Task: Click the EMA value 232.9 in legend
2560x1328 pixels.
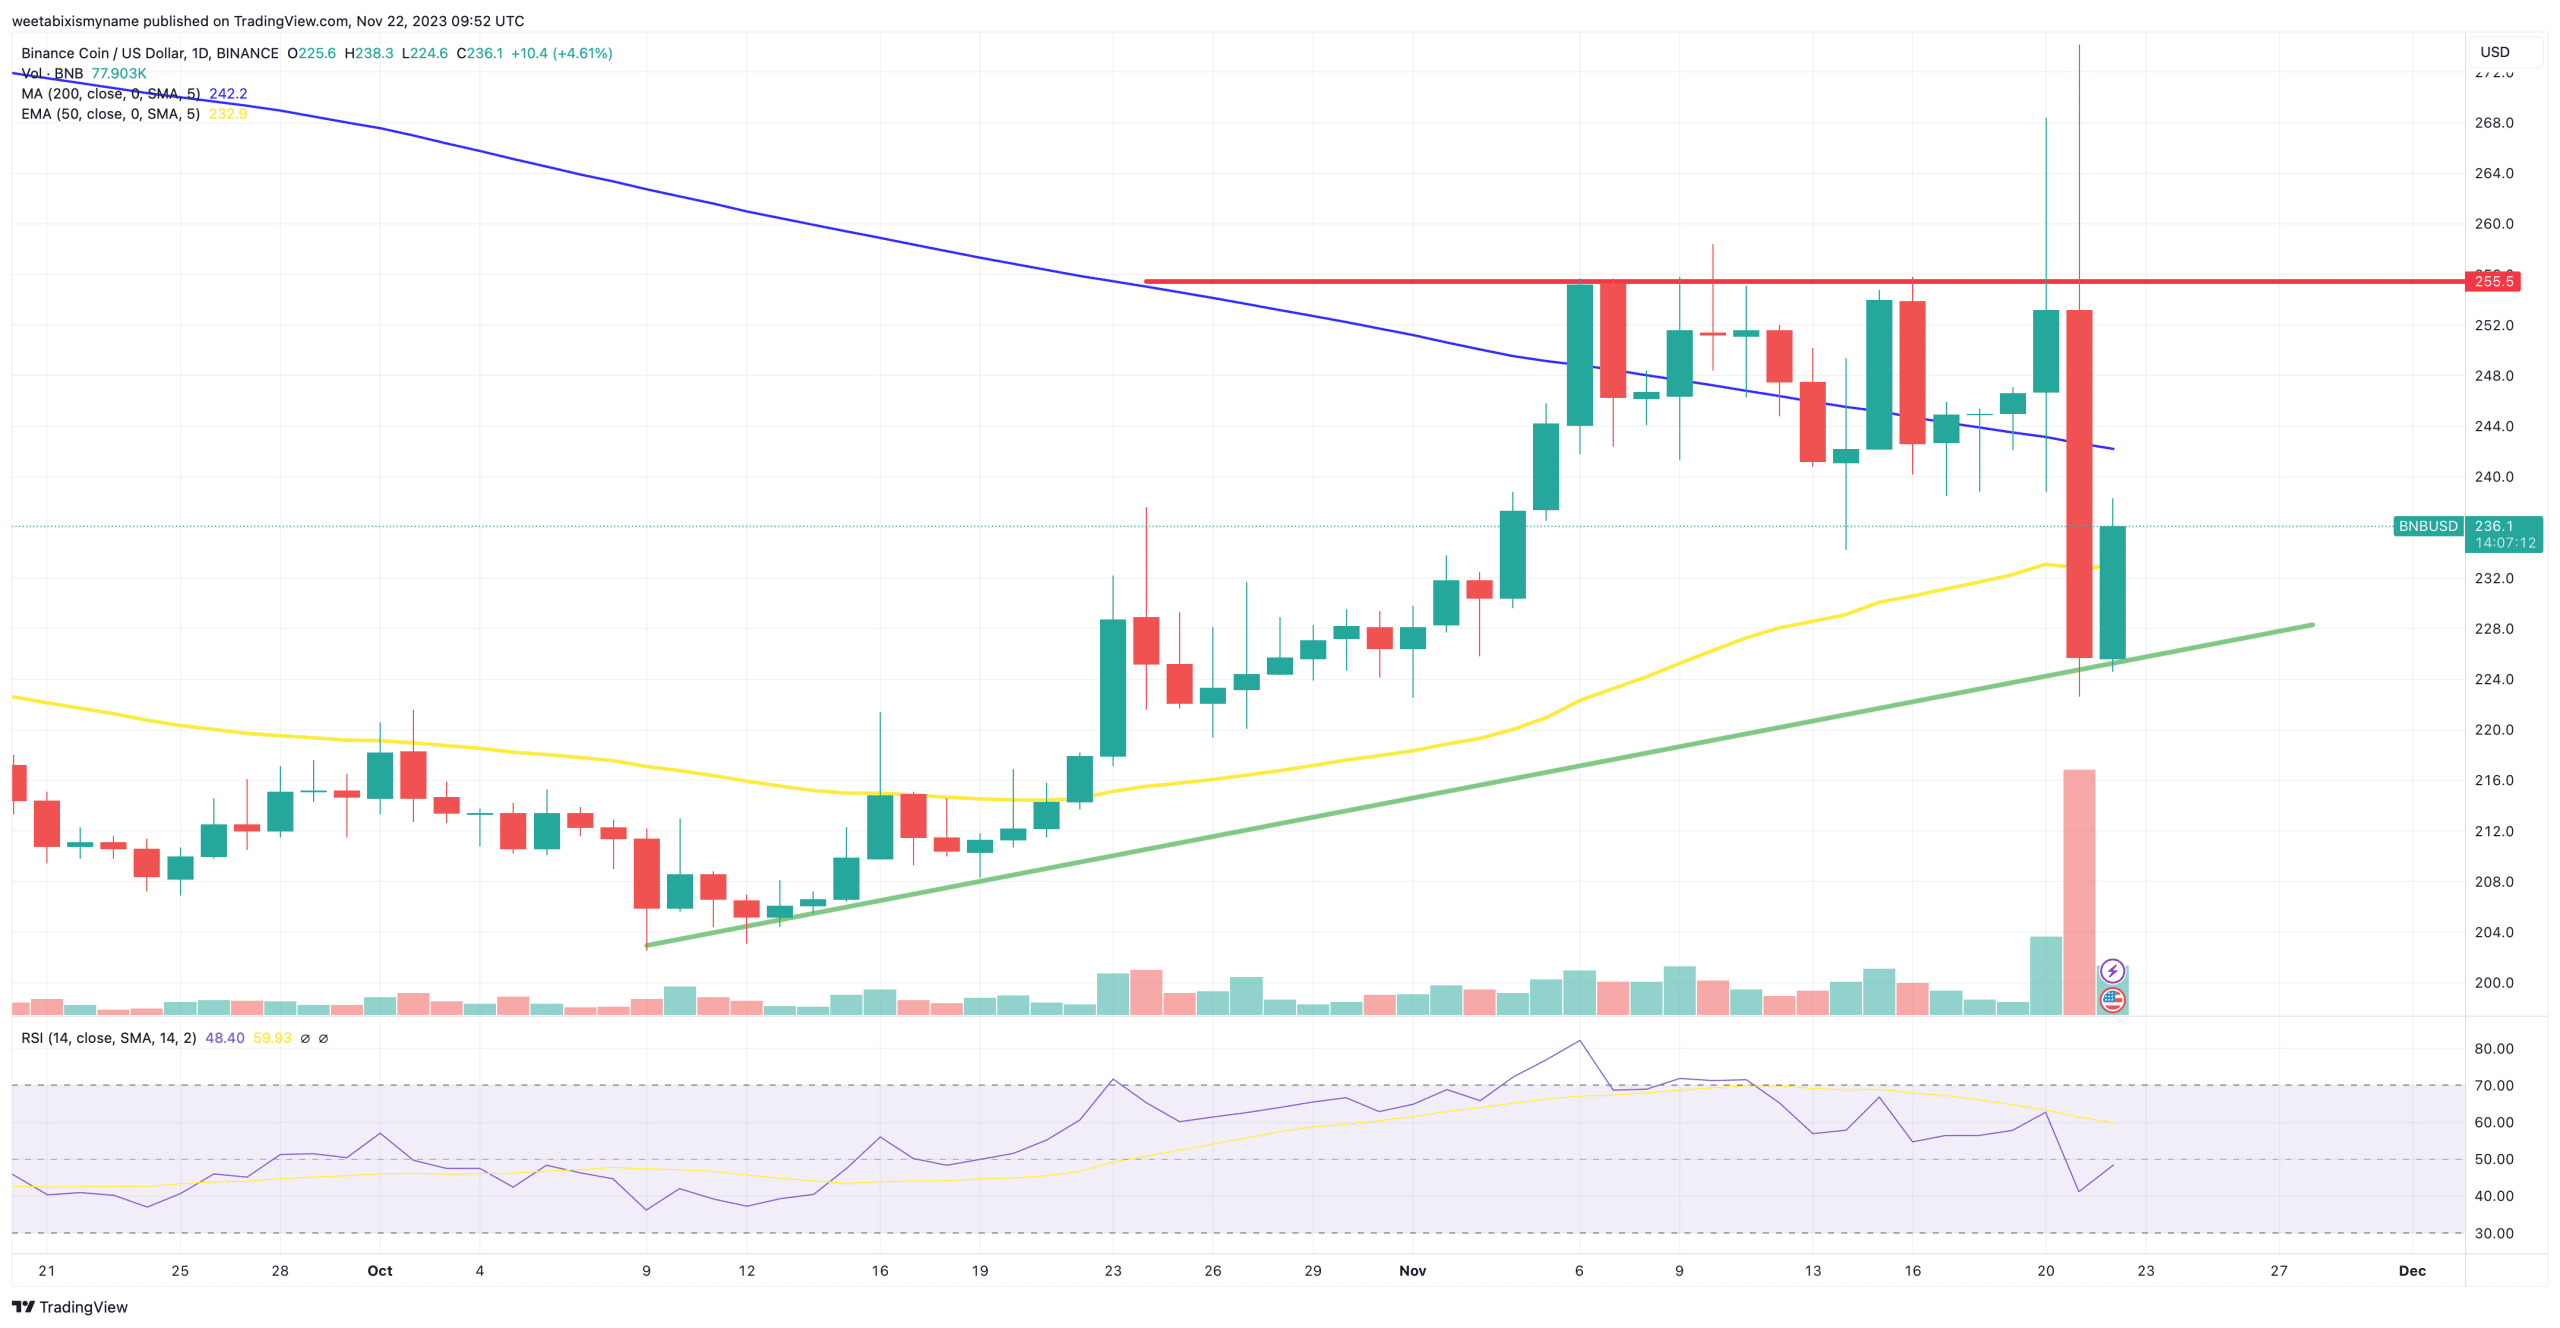Action: point(228,114)
